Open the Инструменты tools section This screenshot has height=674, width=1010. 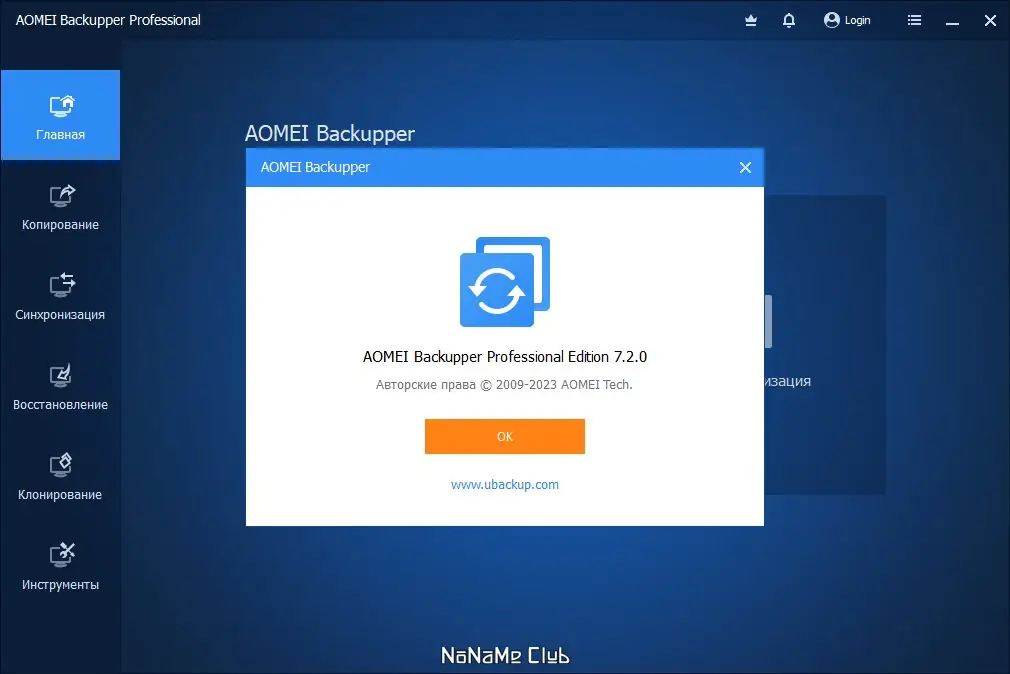pos(60,567)
